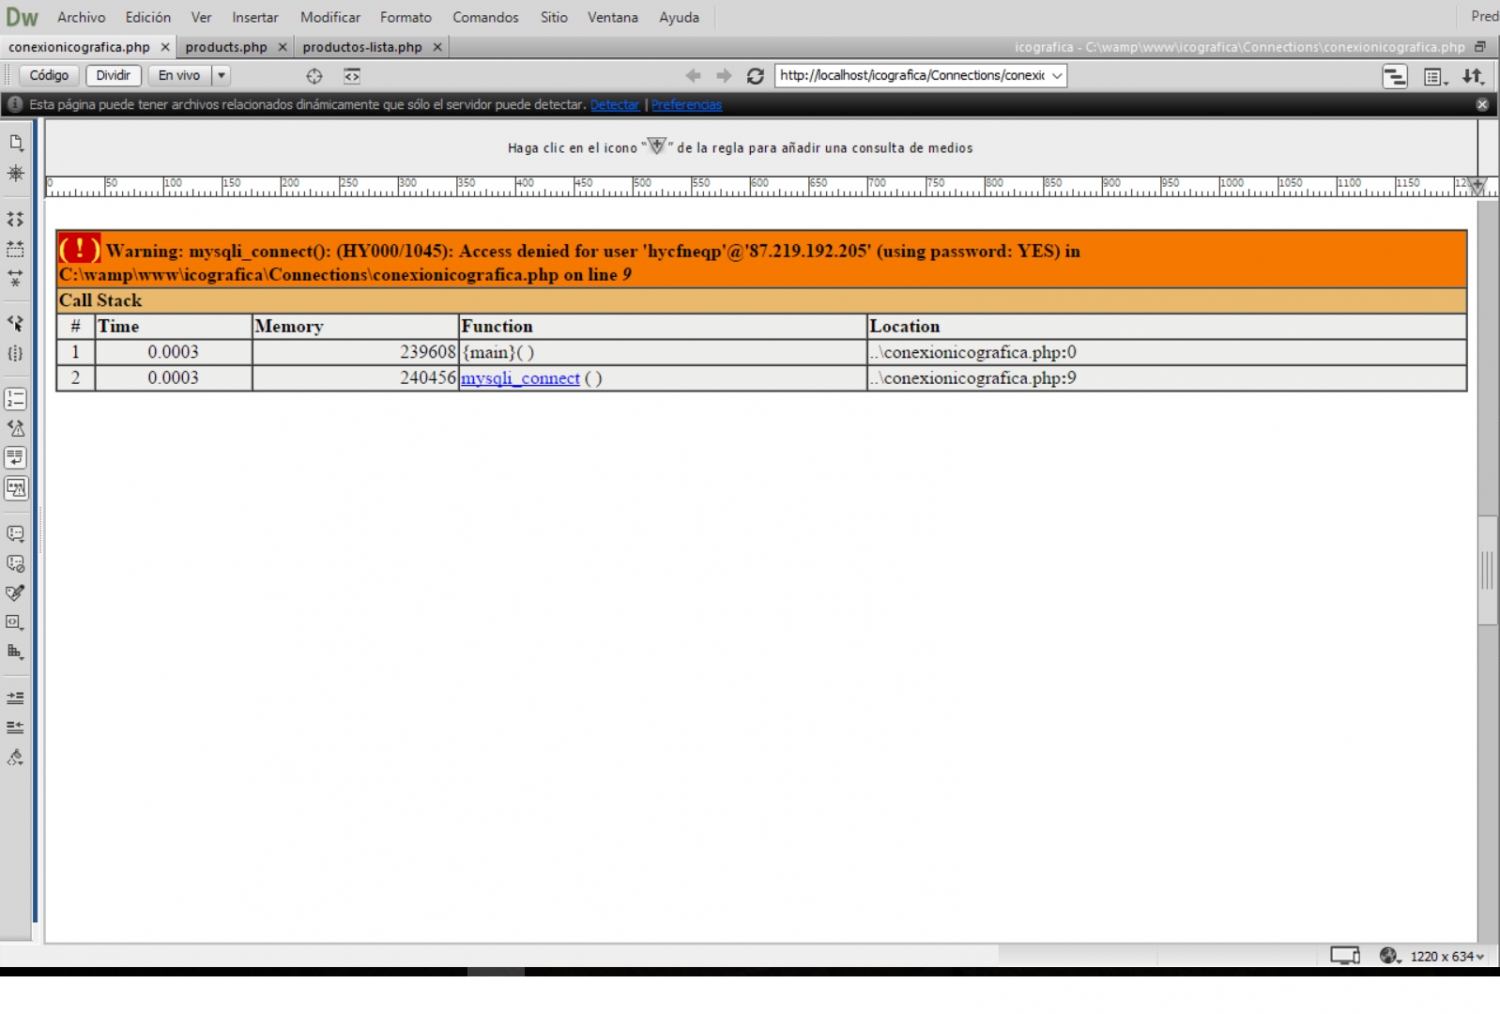
Task: Go forward with right arrow
Action: (x=724, y=76)
